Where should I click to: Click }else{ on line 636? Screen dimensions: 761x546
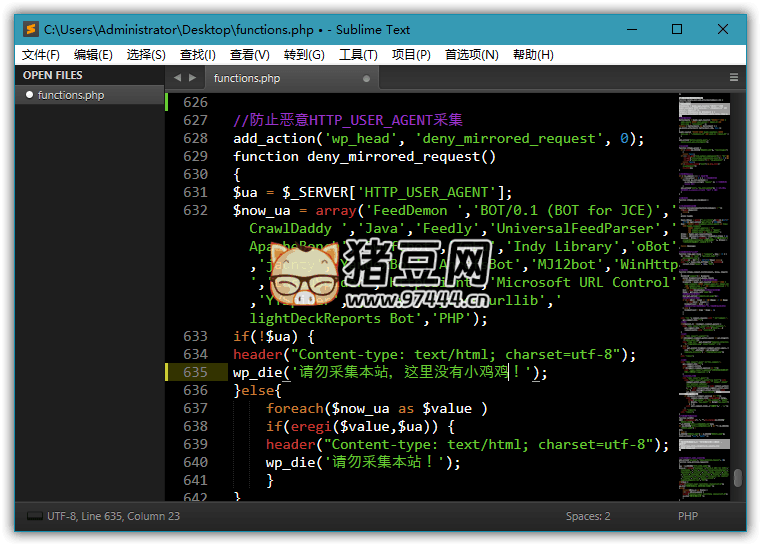click(257, 391)
